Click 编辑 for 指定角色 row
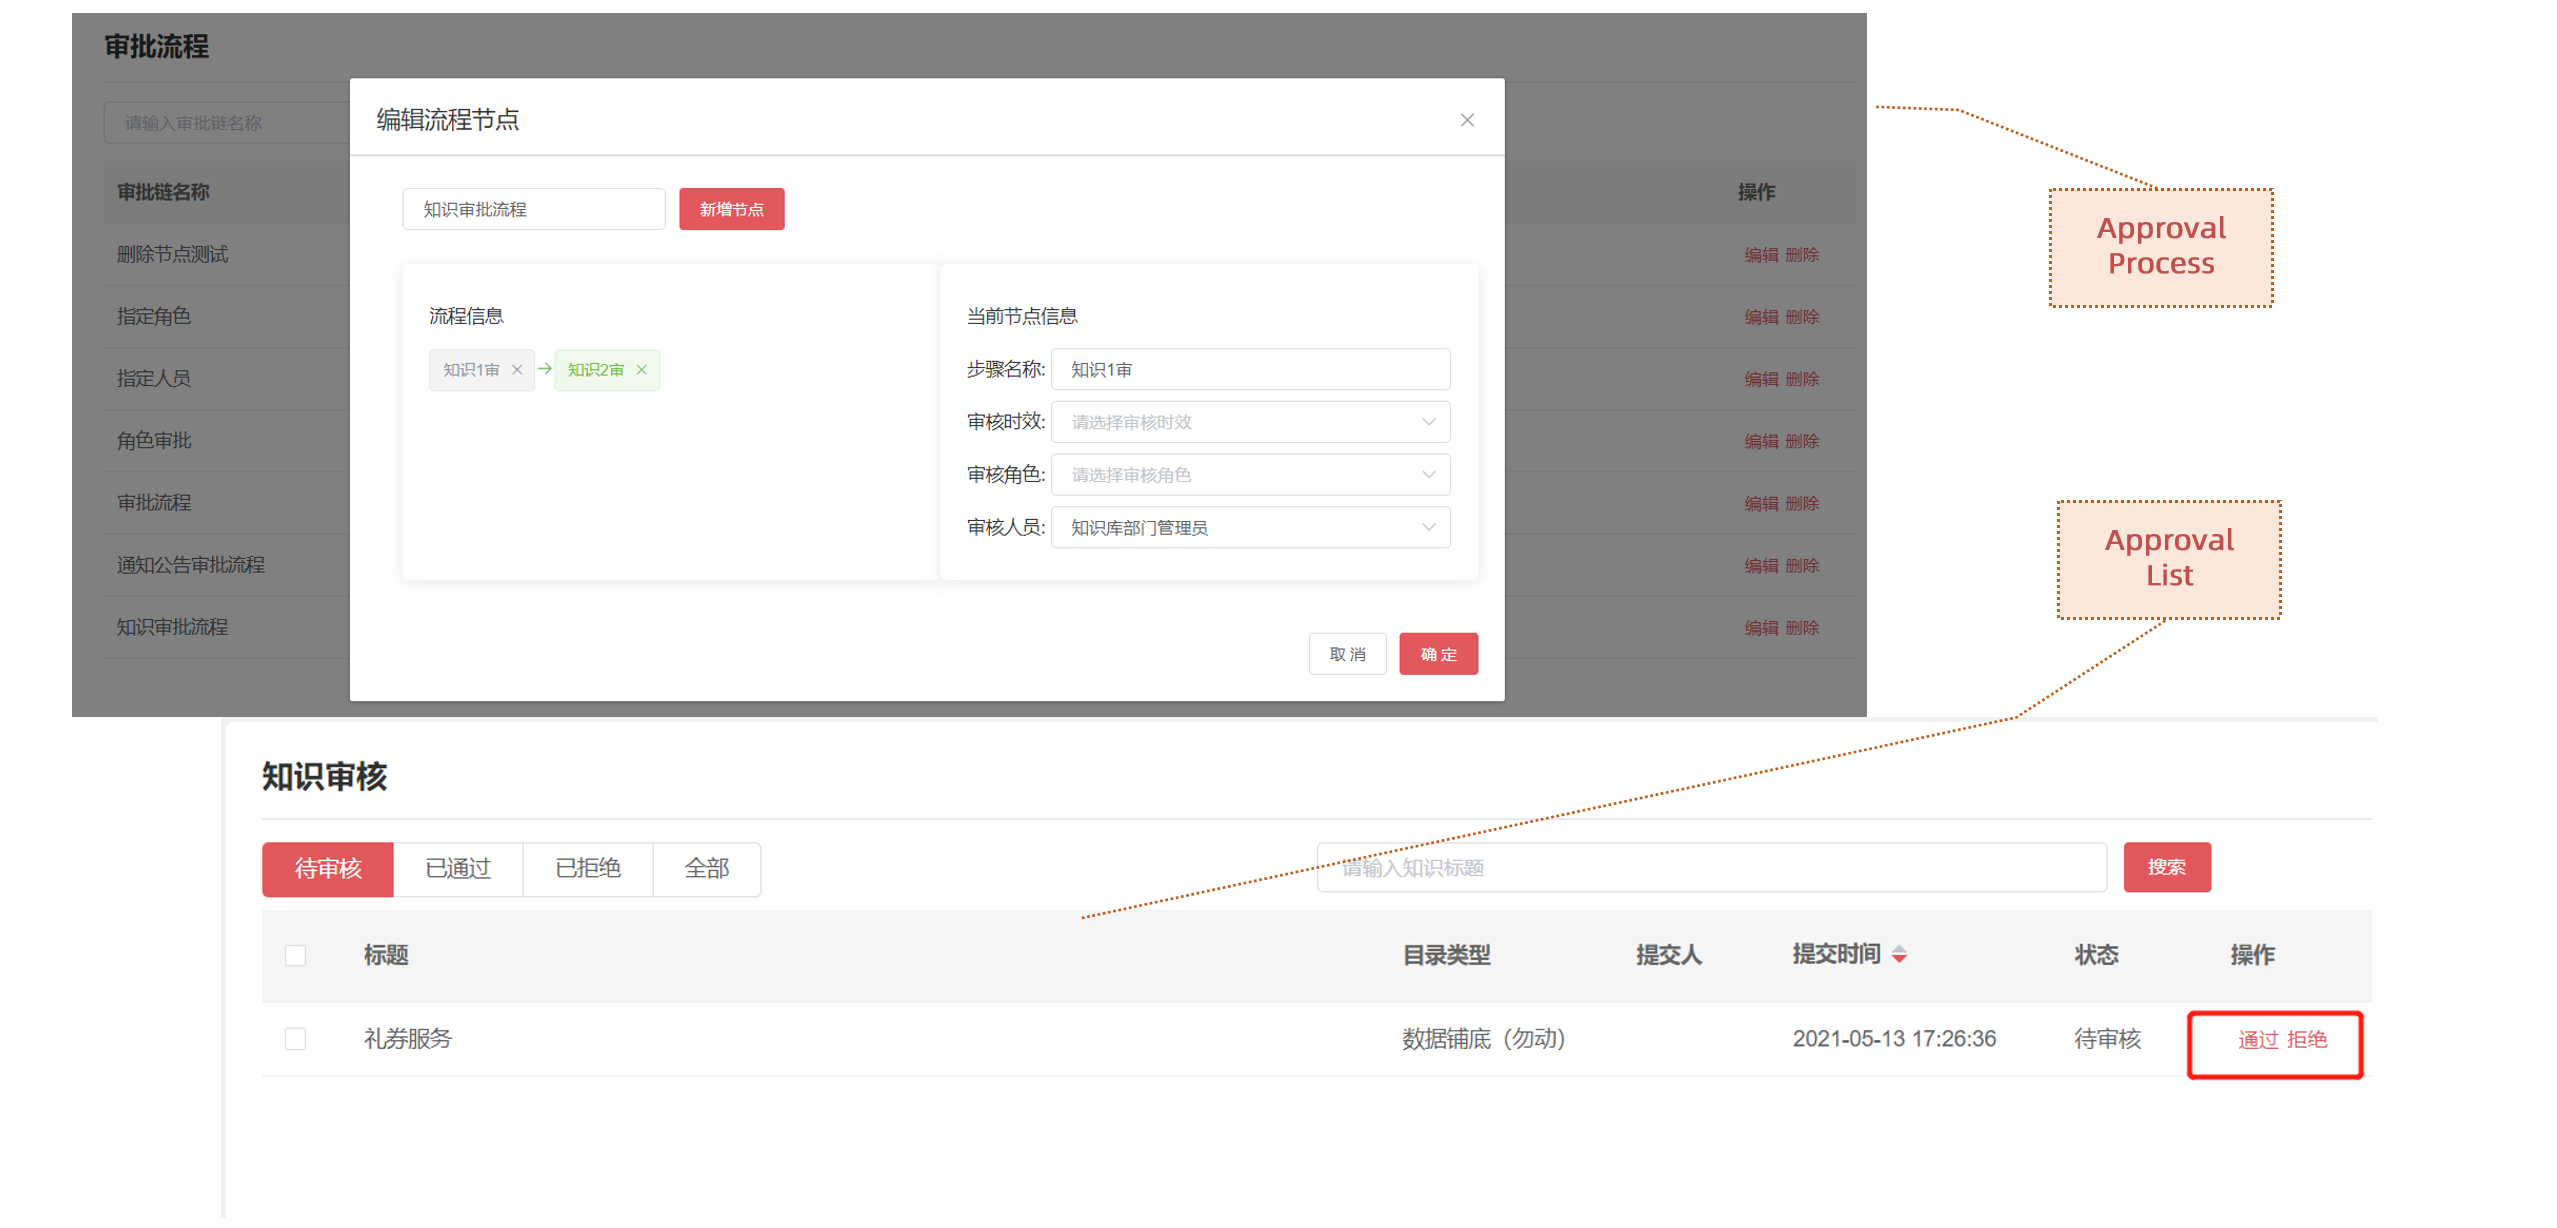This screenshot has height=1228, width=2557. [1761, 317]
